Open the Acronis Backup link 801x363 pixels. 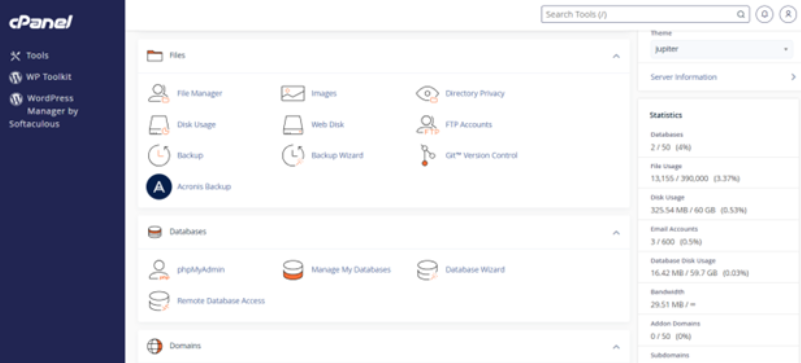(x=204, y=187)
